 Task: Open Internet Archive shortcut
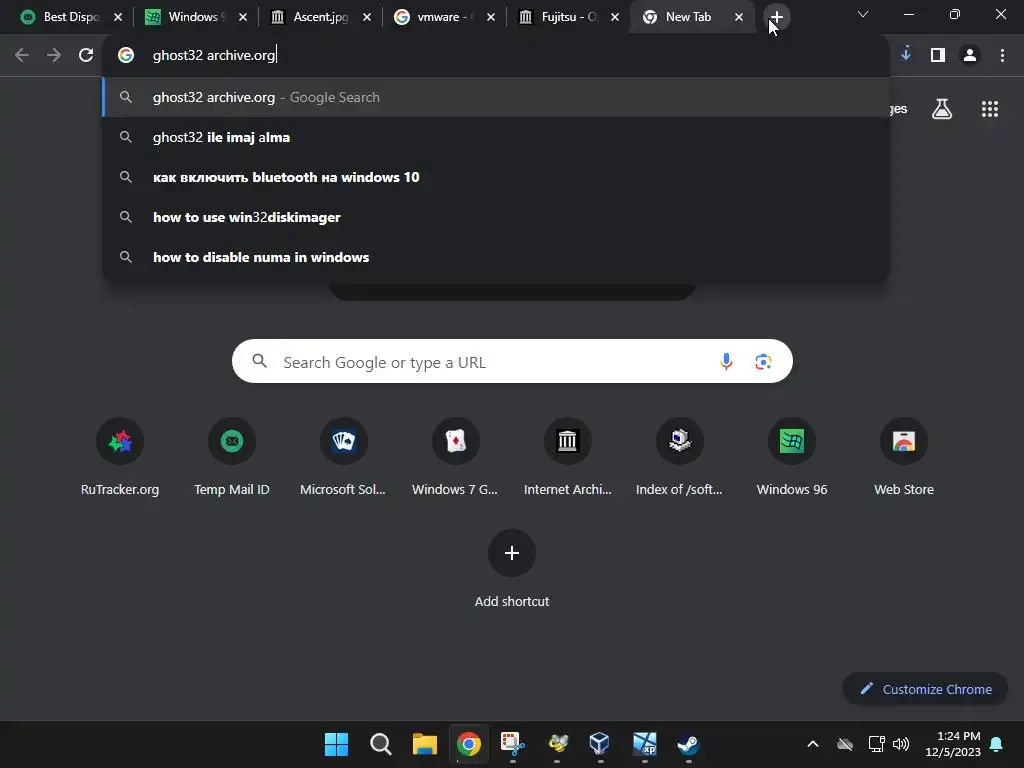pyautogui.click(x=568, y=457)
